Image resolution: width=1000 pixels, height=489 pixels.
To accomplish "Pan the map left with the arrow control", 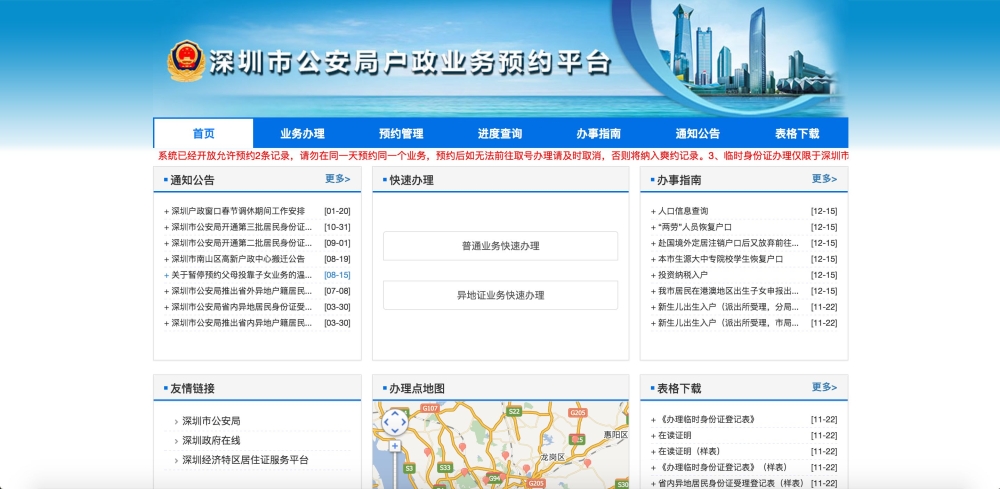I will pyautogui.click(x=386, y=422).
